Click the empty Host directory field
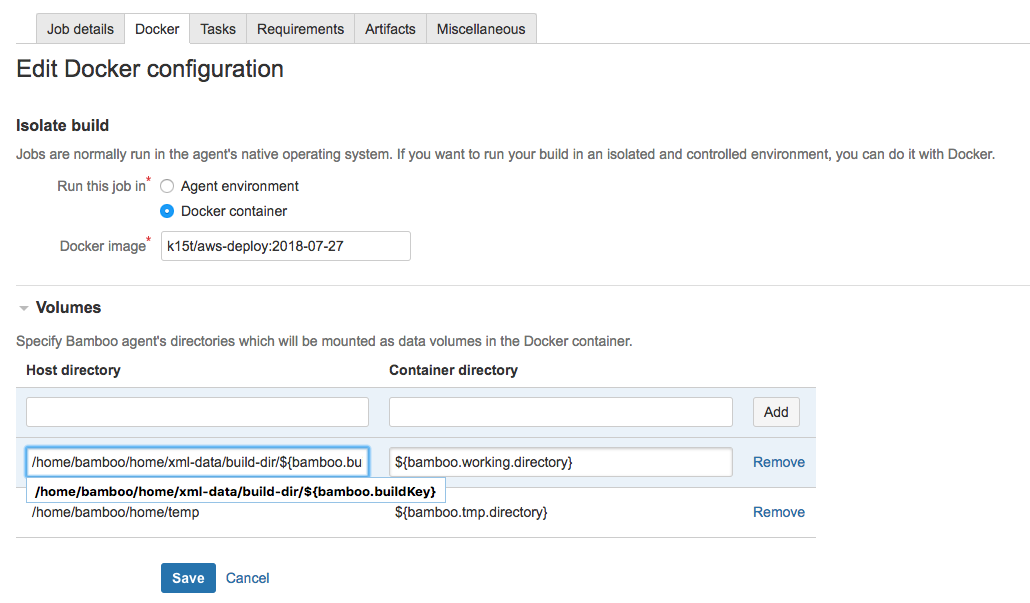This screenshot has height=603, width=1030. pos(197,412)
